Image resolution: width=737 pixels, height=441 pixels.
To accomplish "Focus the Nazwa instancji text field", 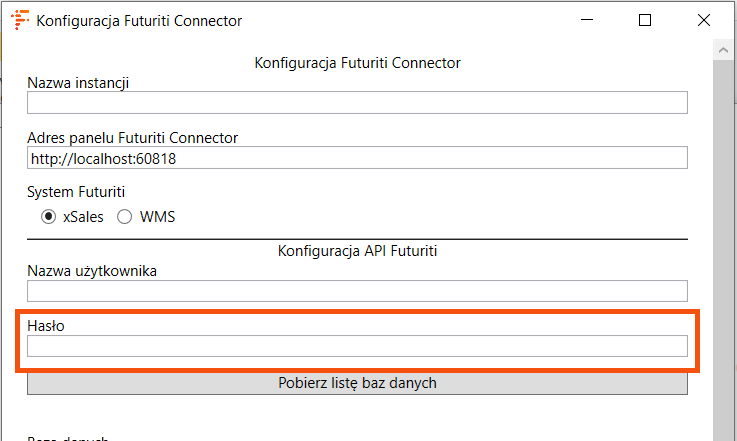I will tap(357, 102).
